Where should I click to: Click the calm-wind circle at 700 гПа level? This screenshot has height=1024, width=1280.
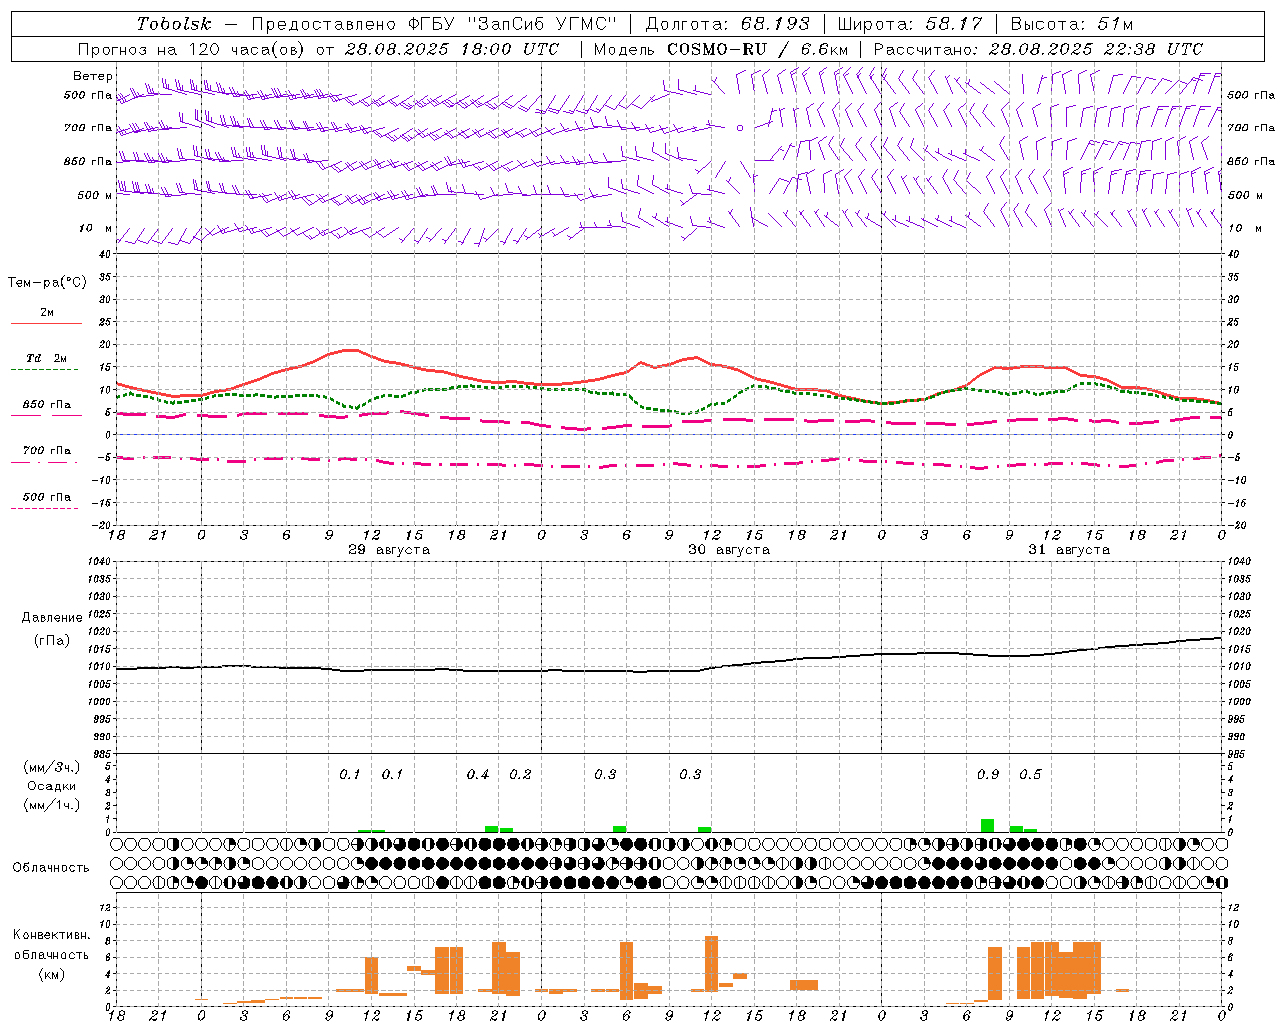click(740, 128)
